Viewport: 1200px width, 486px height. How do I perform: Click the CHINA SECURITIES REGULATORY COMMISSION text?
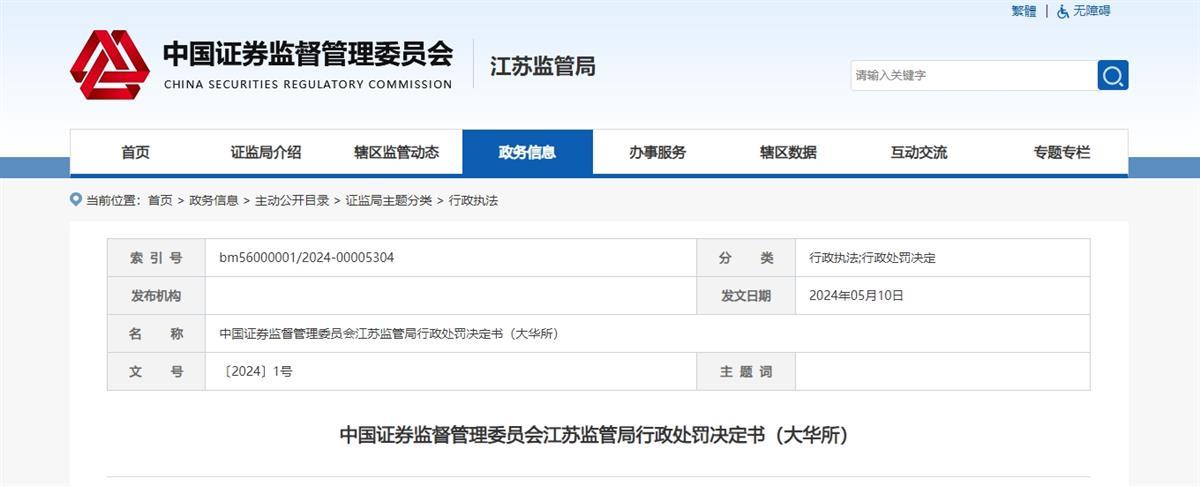pyautogui.click(x=308, y=84)
